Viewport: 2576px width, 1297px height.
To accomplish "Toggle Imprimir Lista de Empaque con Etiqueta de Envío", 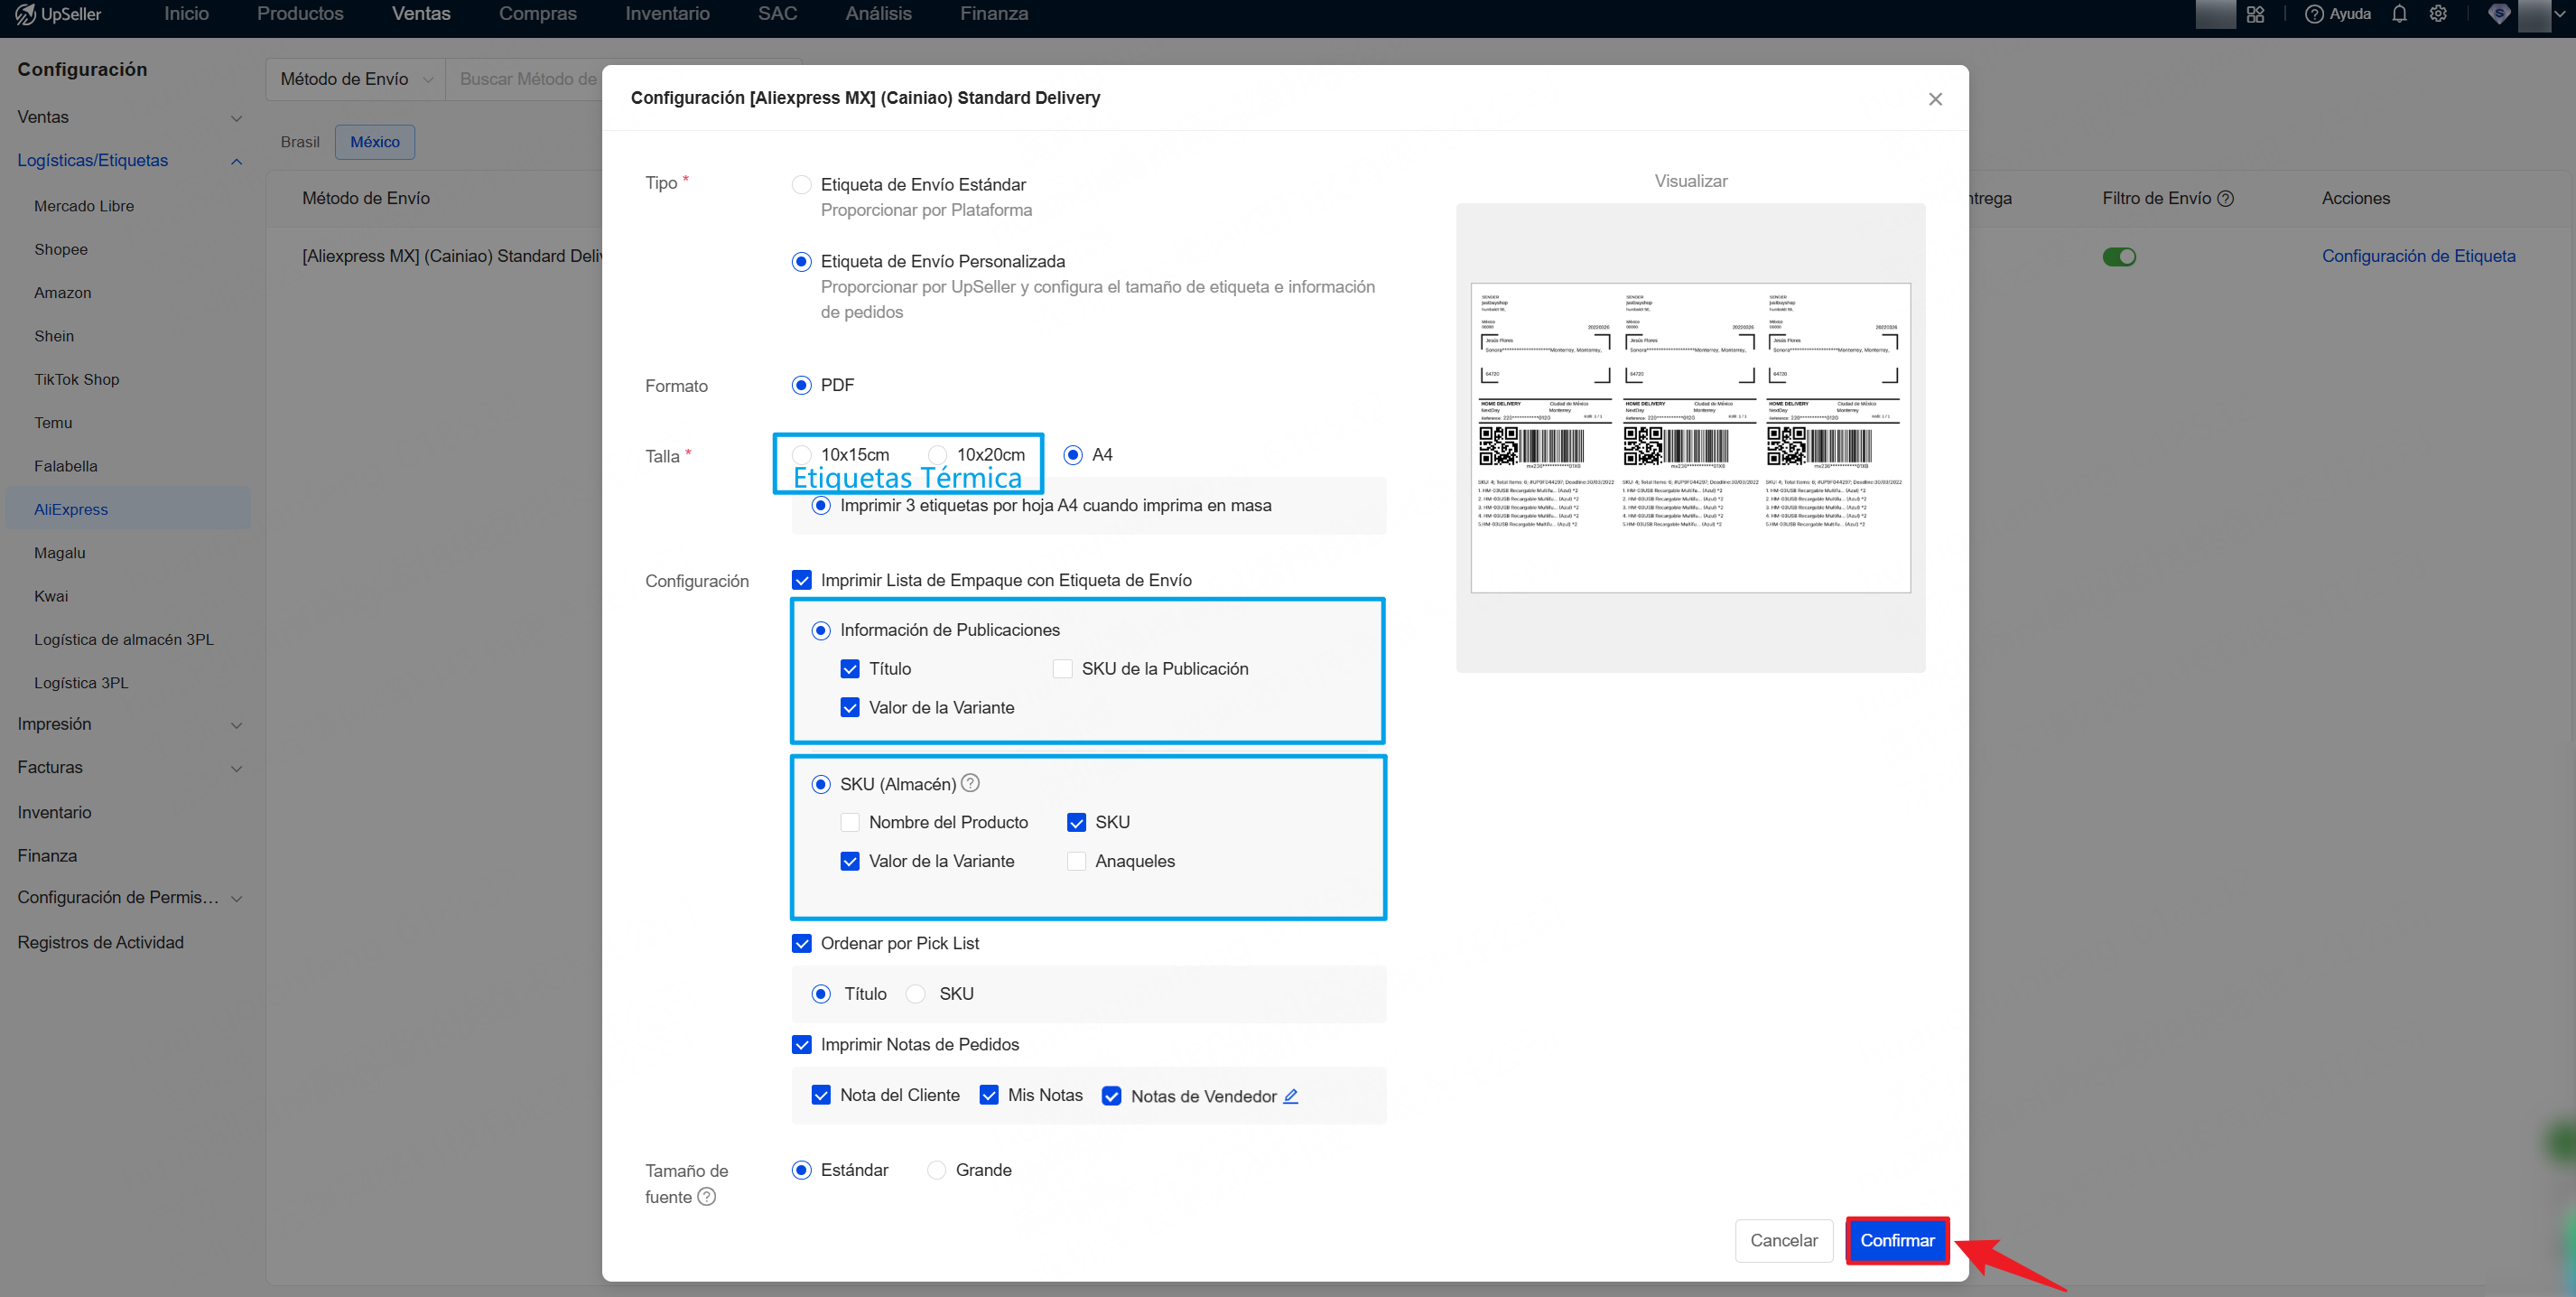I will 801,580.
